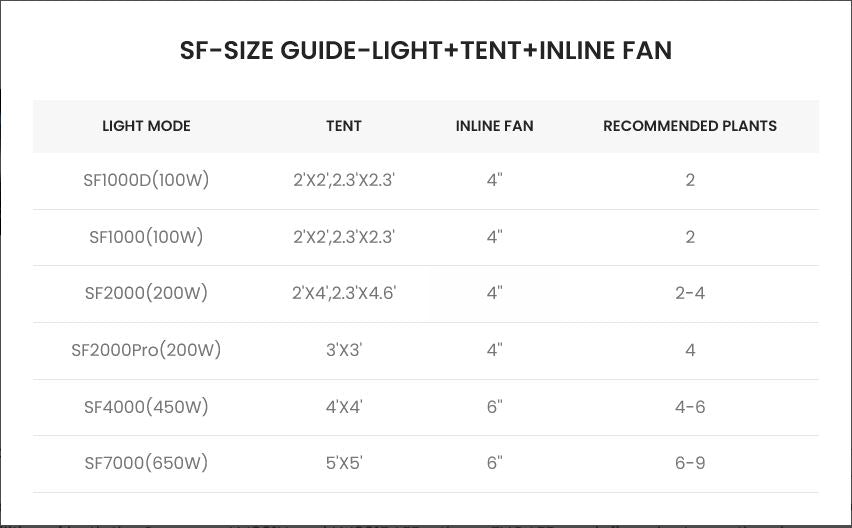Screen dimensions: 852x528
Task: Select the LIGHT MODE column header
Action: (x=146, y=126)
